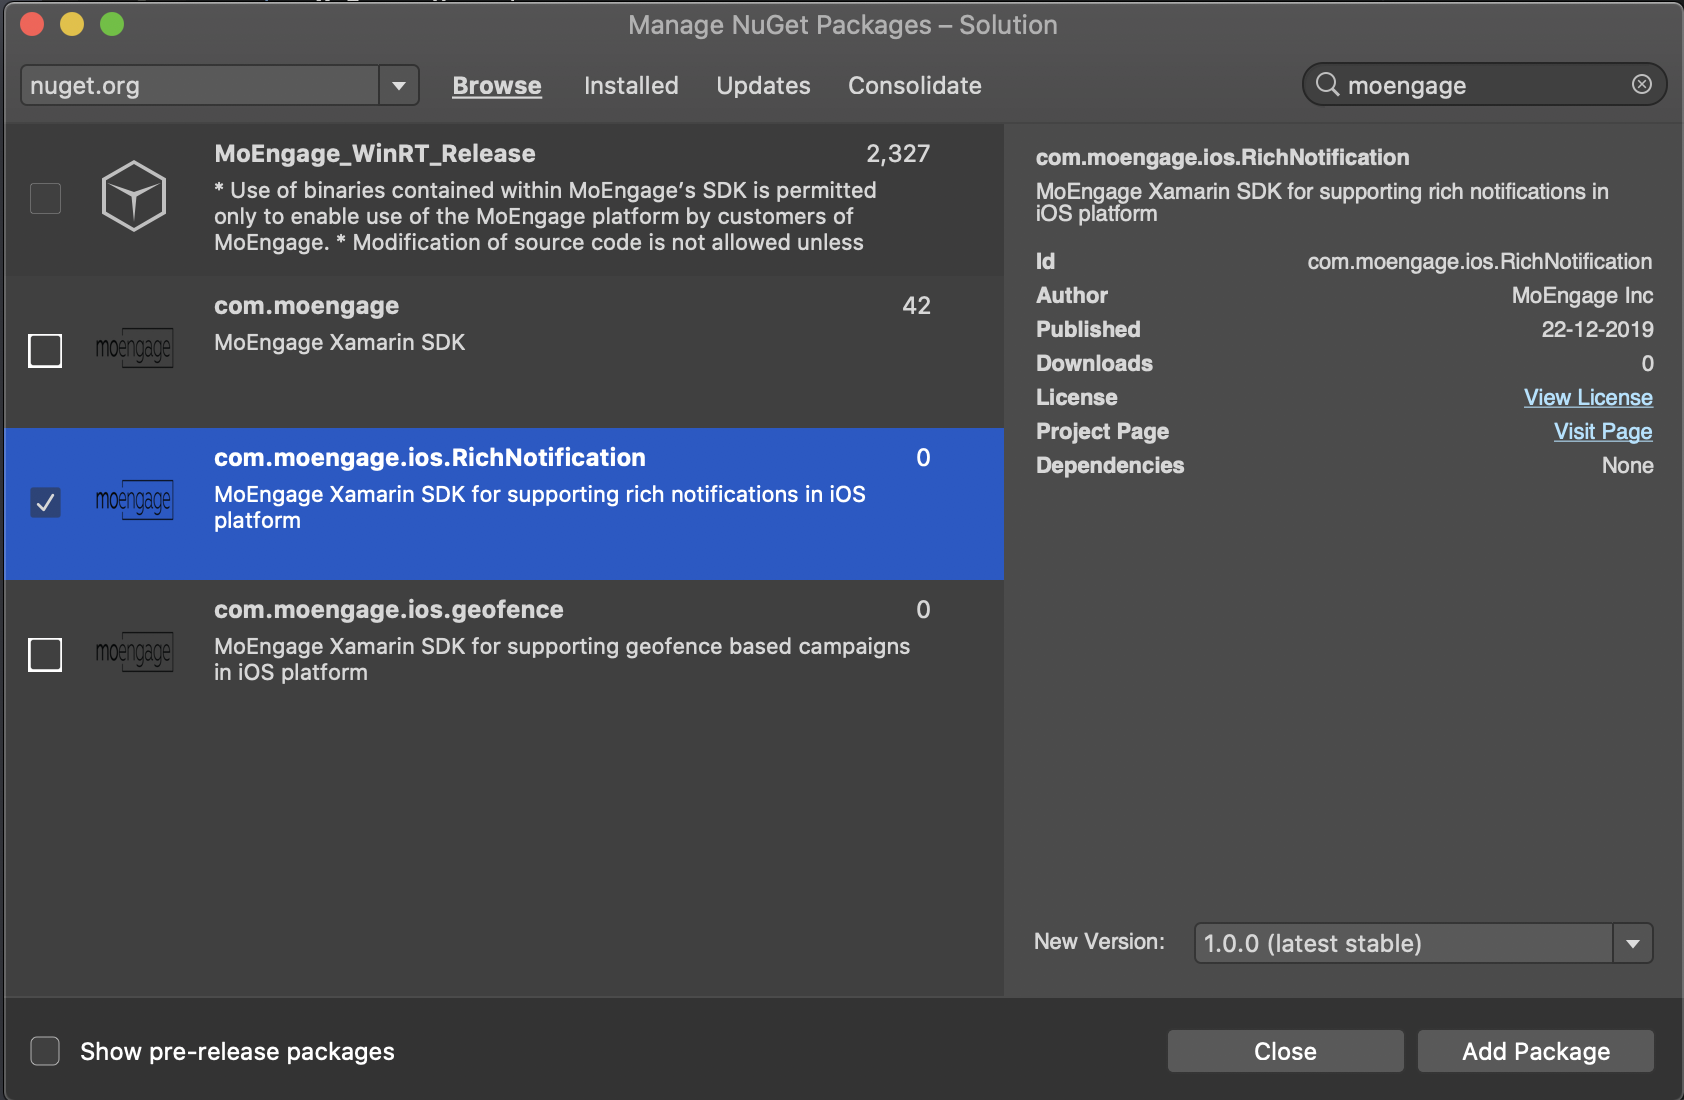Click the com.moengage.ios.RichNotification logo
Screen dimensions: 1684x1100
tap(134, 500)
